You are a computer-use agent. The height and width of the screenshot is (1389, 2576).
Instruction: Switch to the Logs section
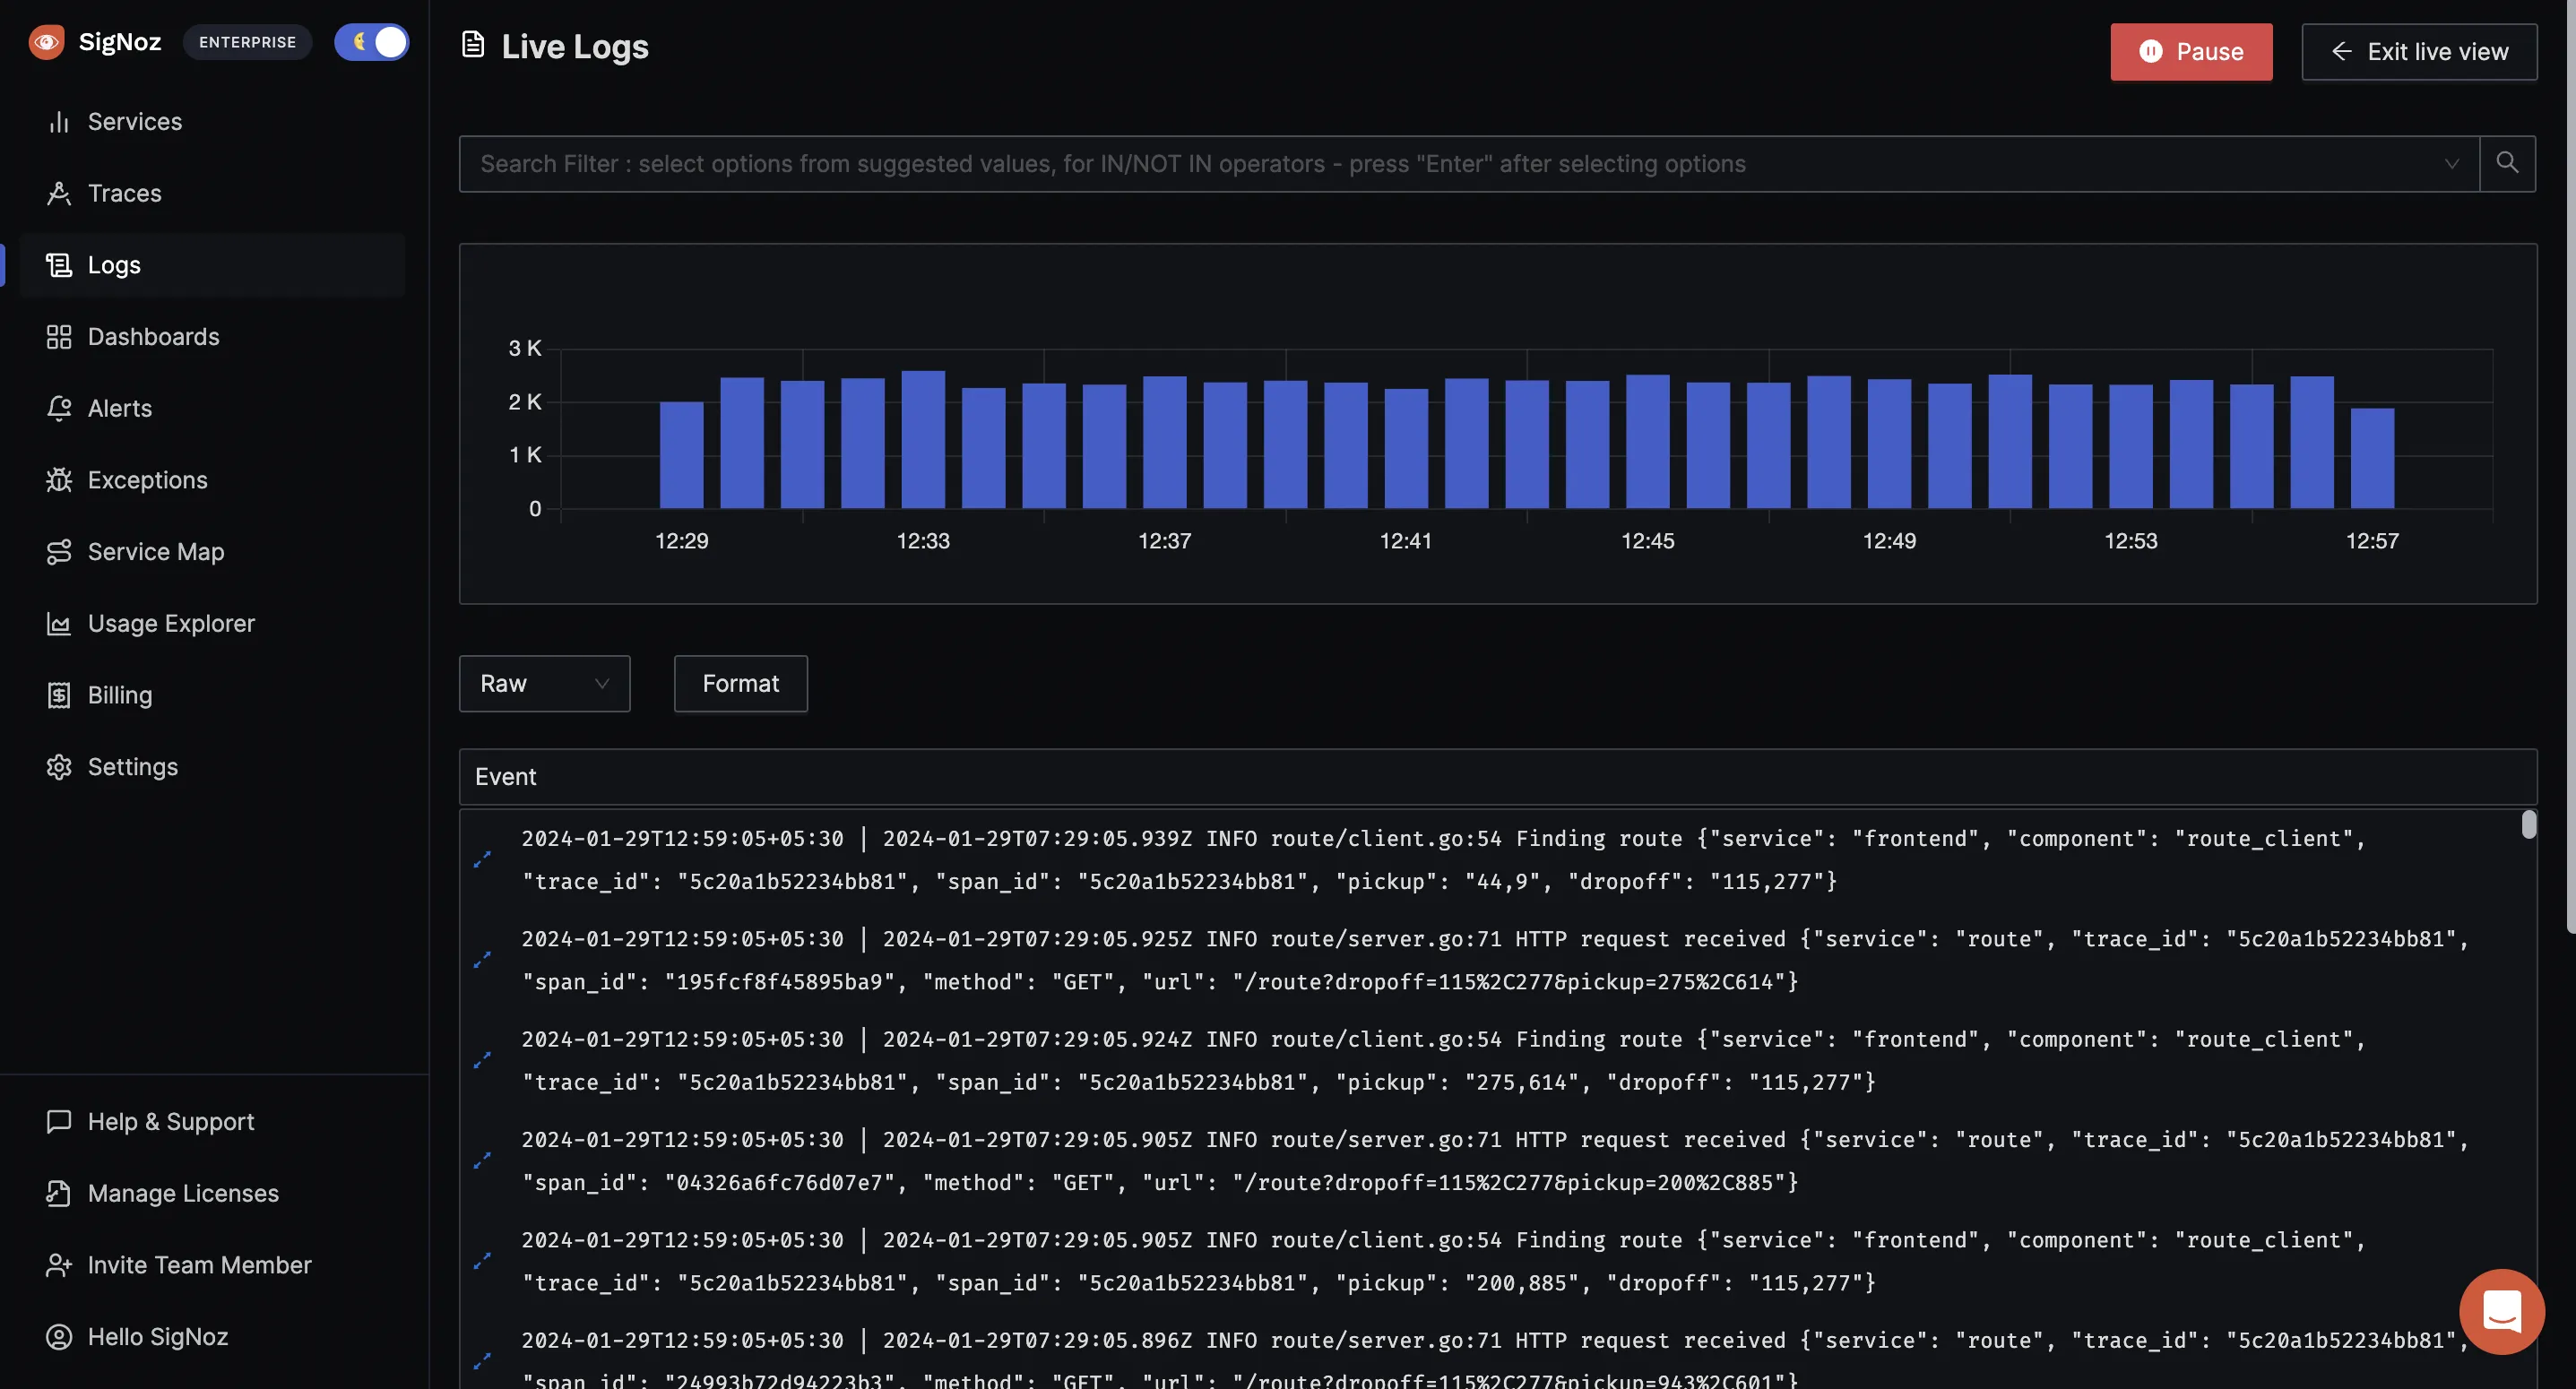point(112,264)
